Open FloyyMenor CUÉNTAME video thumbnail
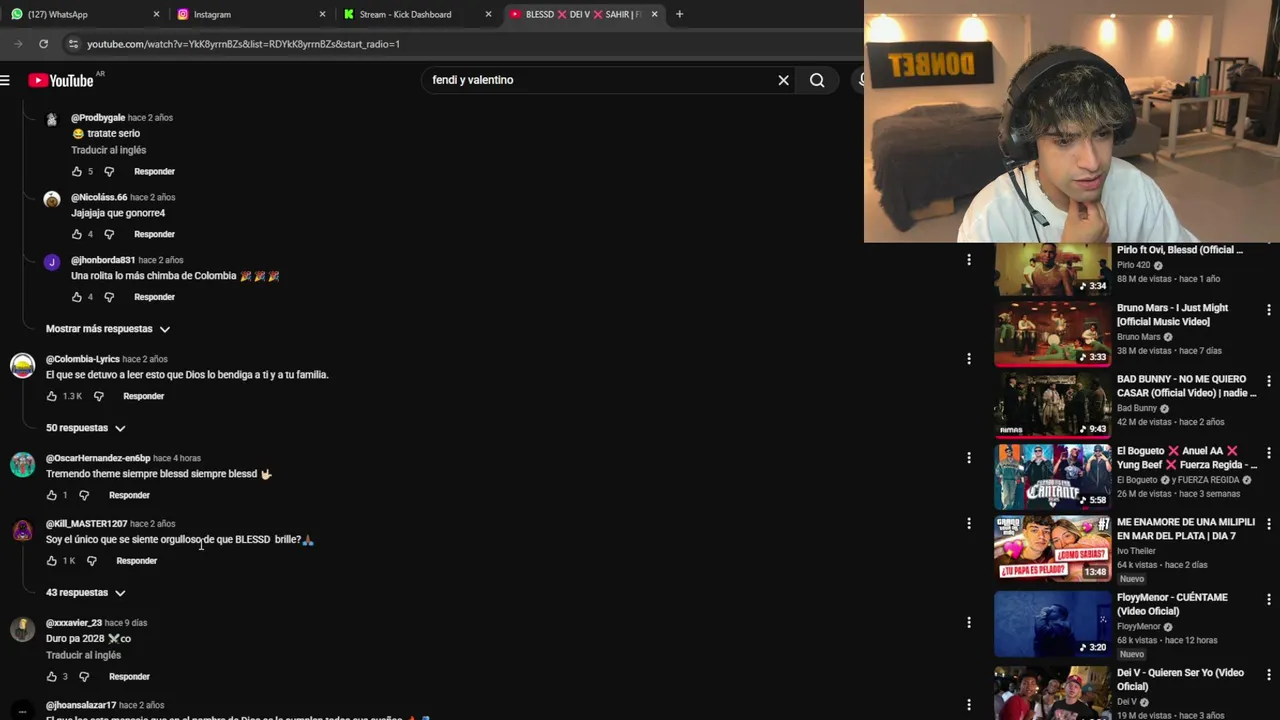Image resolution: width=1280 pixels, height=720 pixels. coord(1052,624)
